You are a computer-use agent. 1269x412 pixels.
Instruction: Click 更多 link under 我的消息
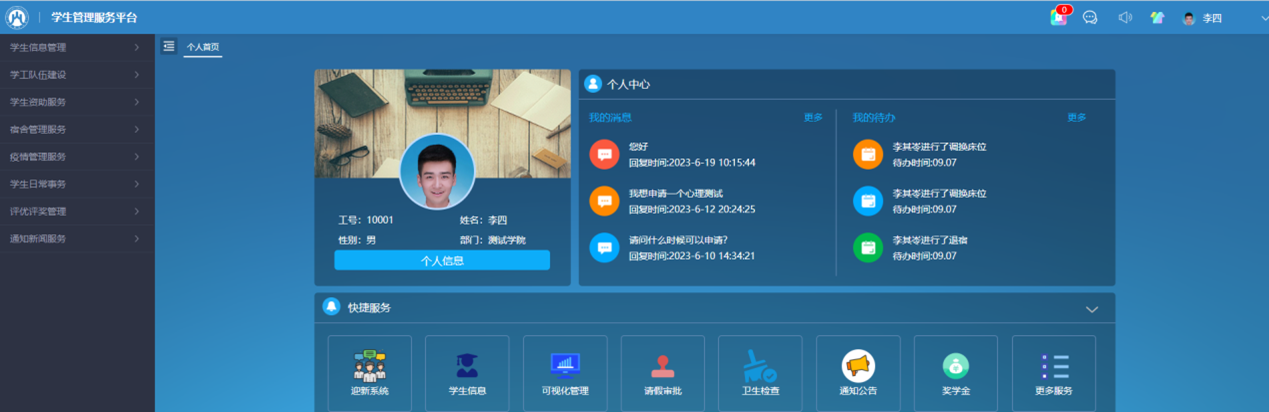tap(813, 118)
